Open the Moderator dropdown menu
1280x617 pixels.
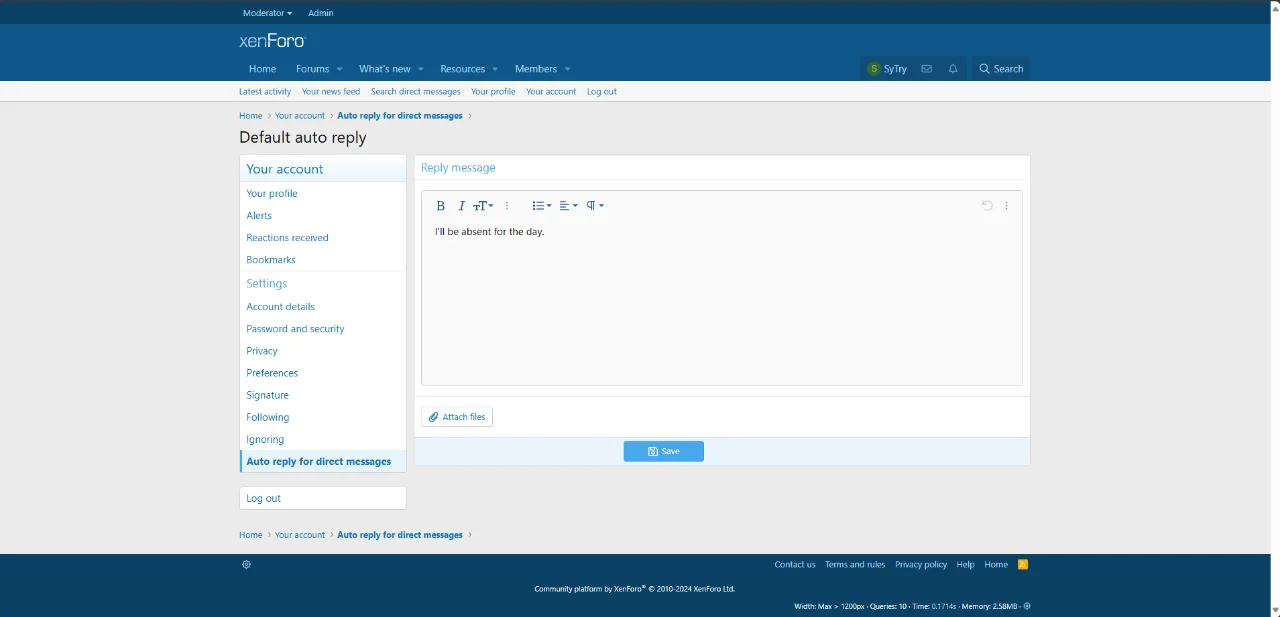click(267, 13)
